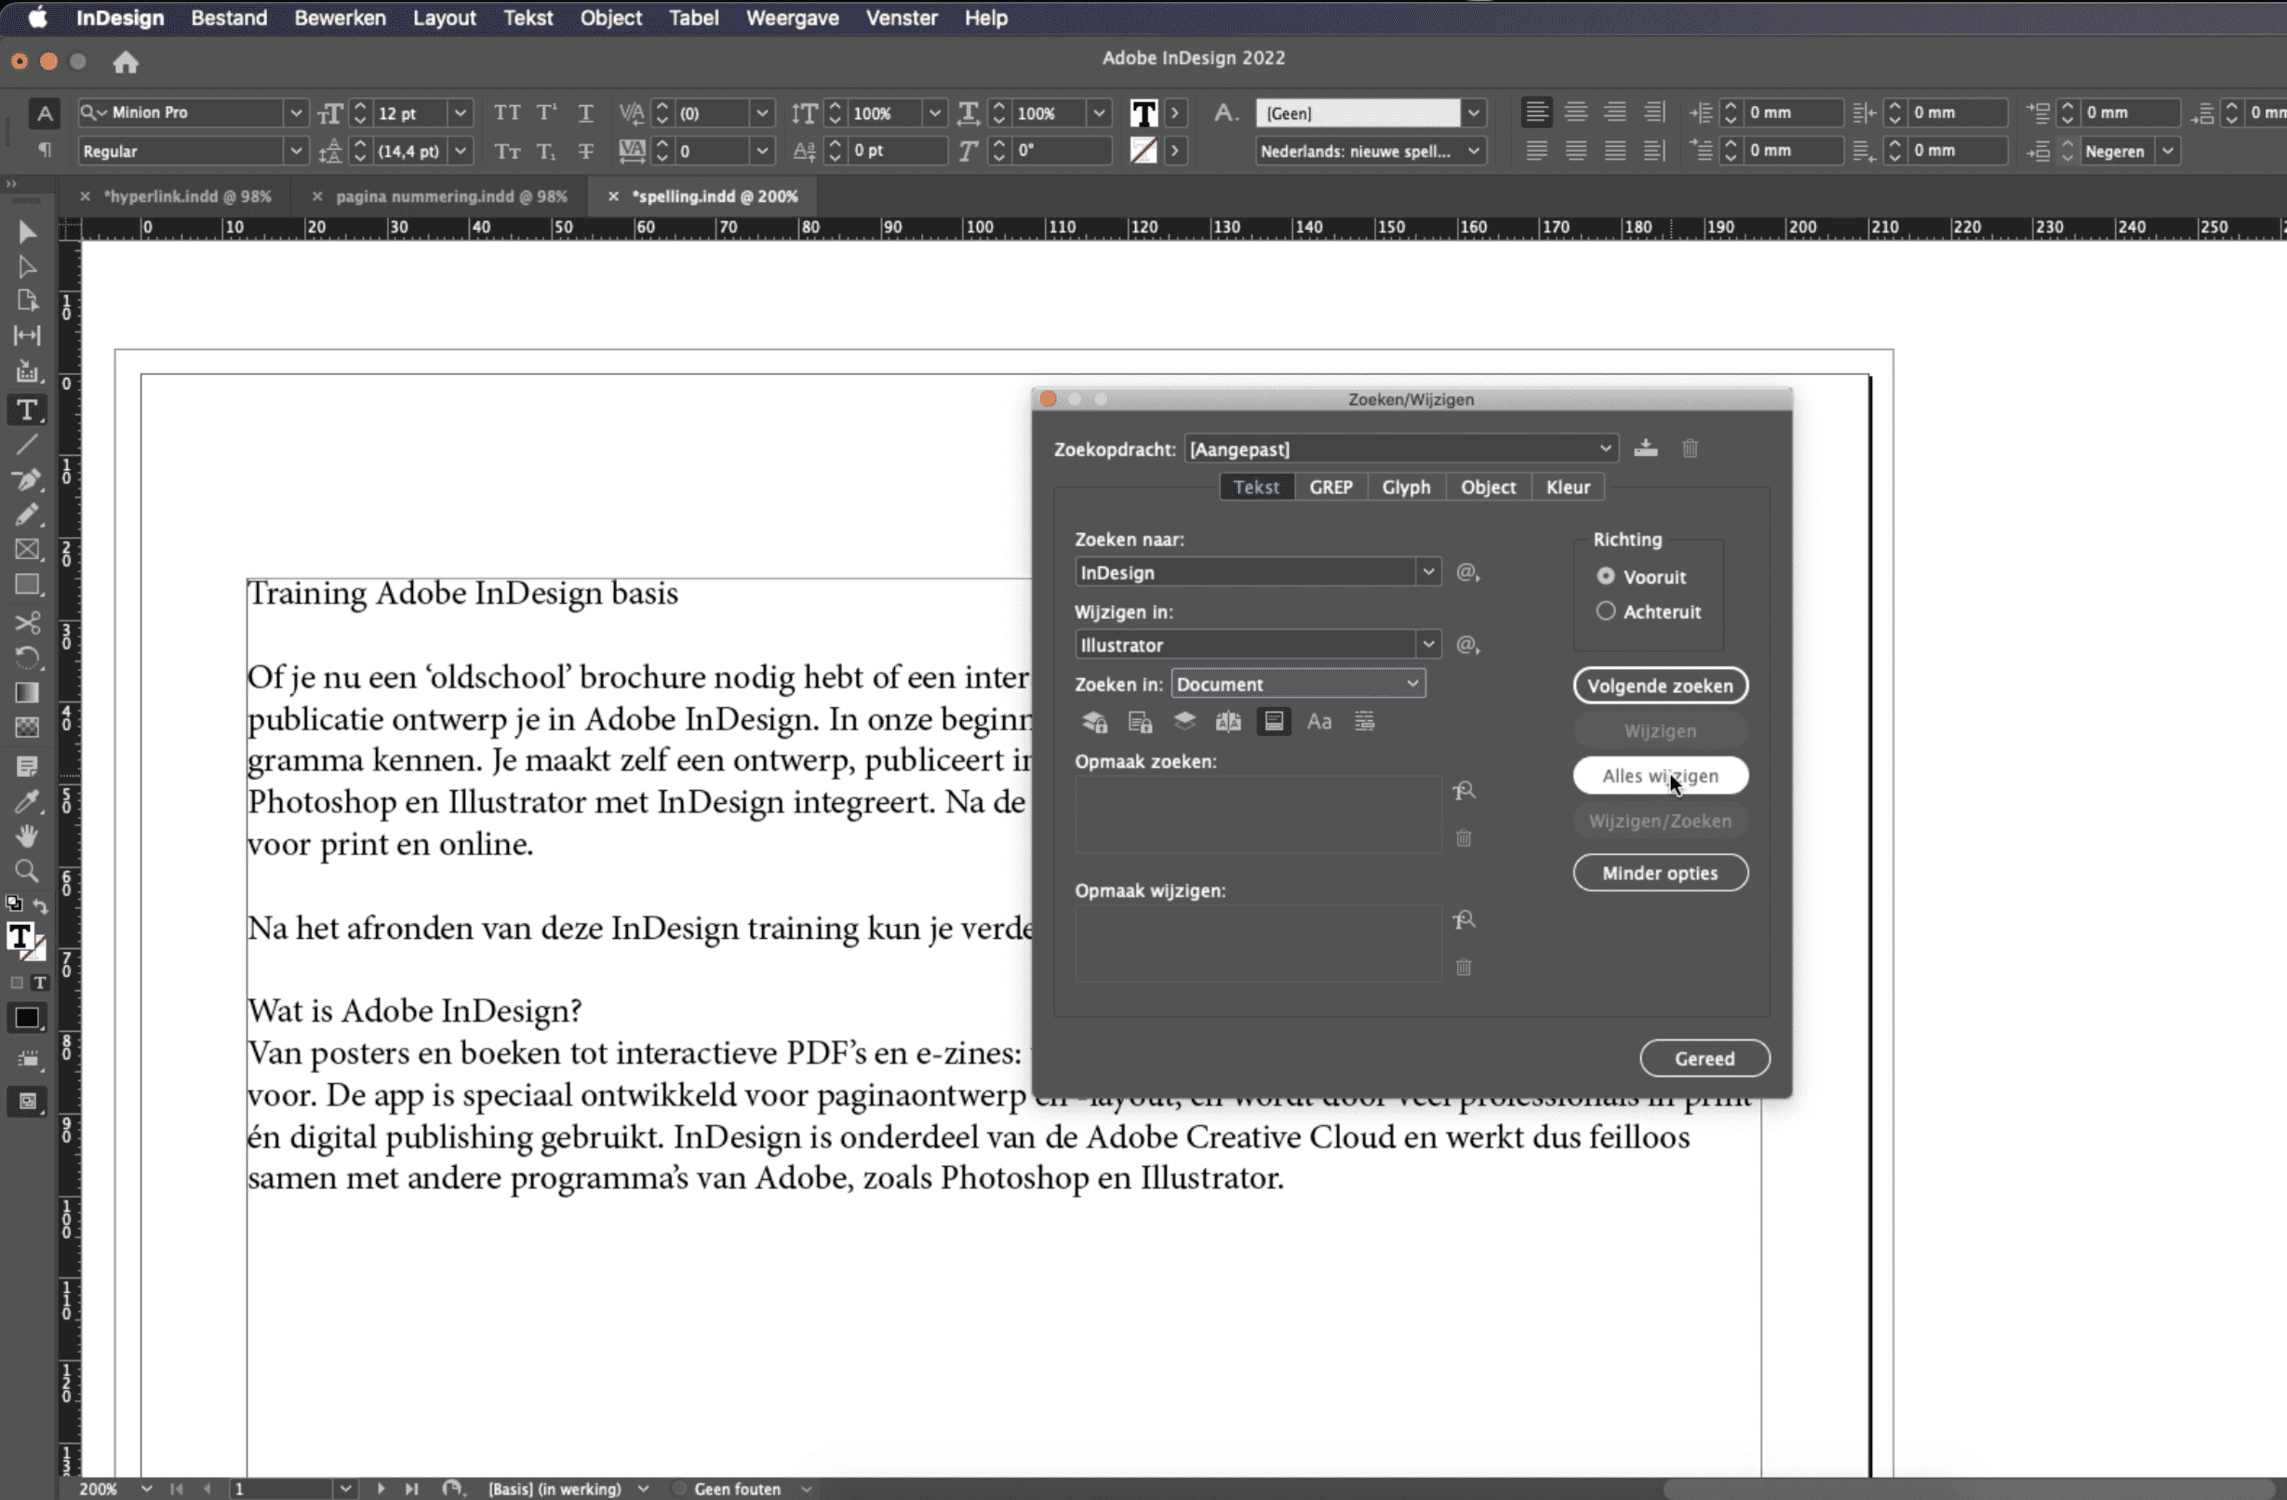Apply Underline formatting in control panel
The height and width of the screenshot is (1500, 2287).
586,112
